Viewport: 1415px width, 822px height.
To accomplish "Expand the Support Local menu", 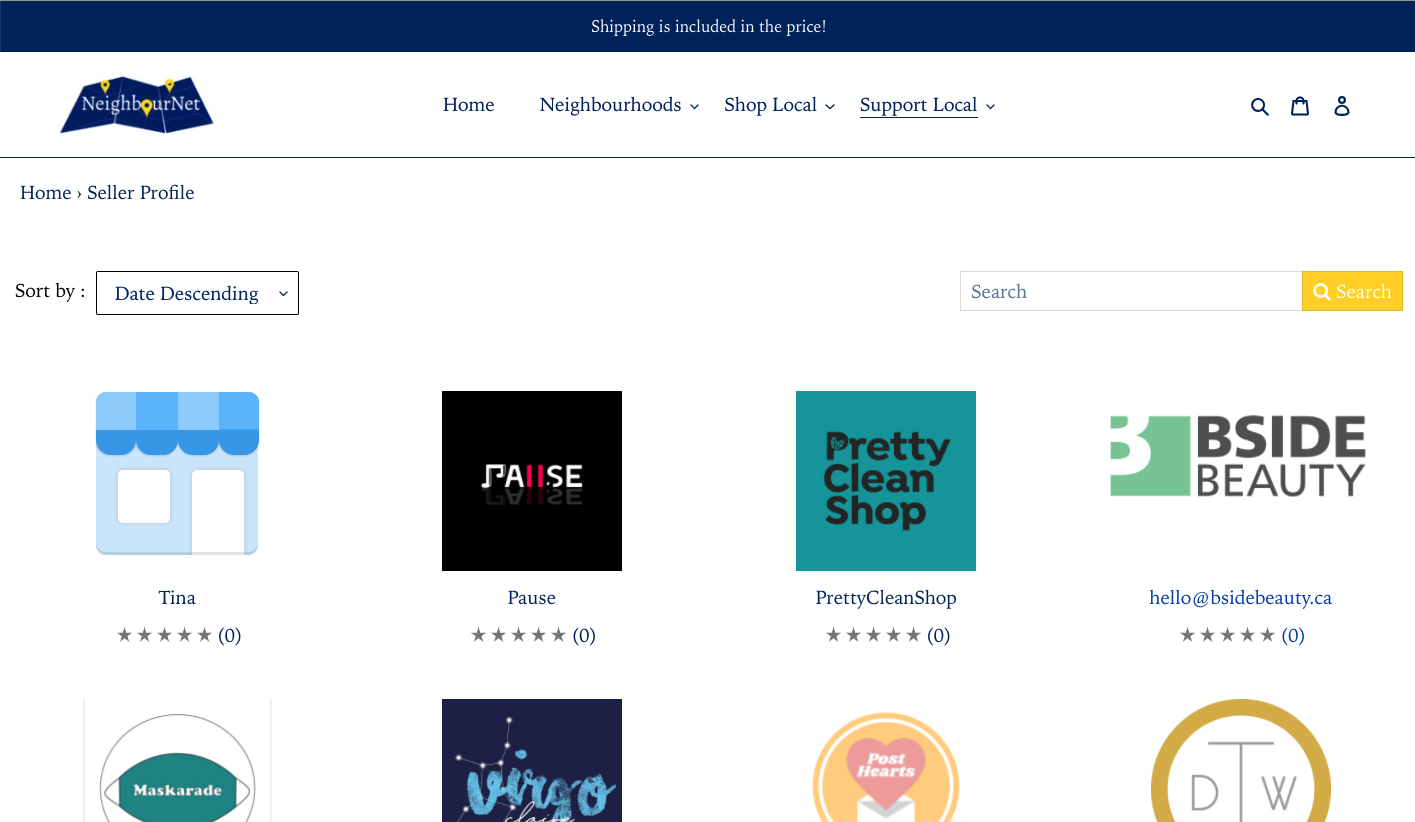I will coord(927,105).
